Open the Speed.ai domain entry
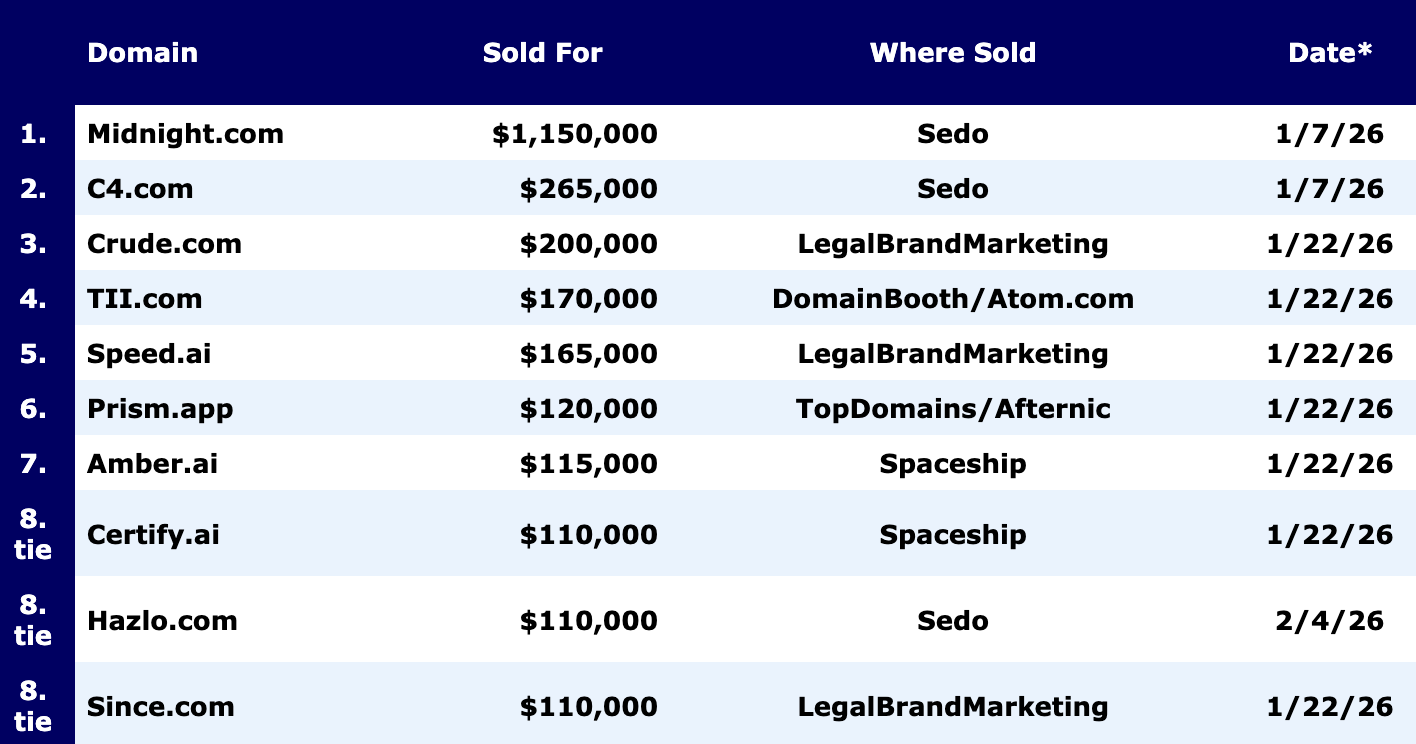The width and height of the screenshot is (1416, 744). [149, 354]
